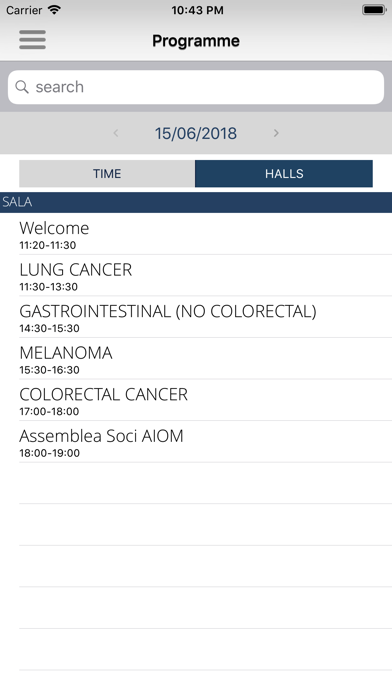Tap the SALA section header
The height and width of the screenshot is (696, 392).
point(196,202)
